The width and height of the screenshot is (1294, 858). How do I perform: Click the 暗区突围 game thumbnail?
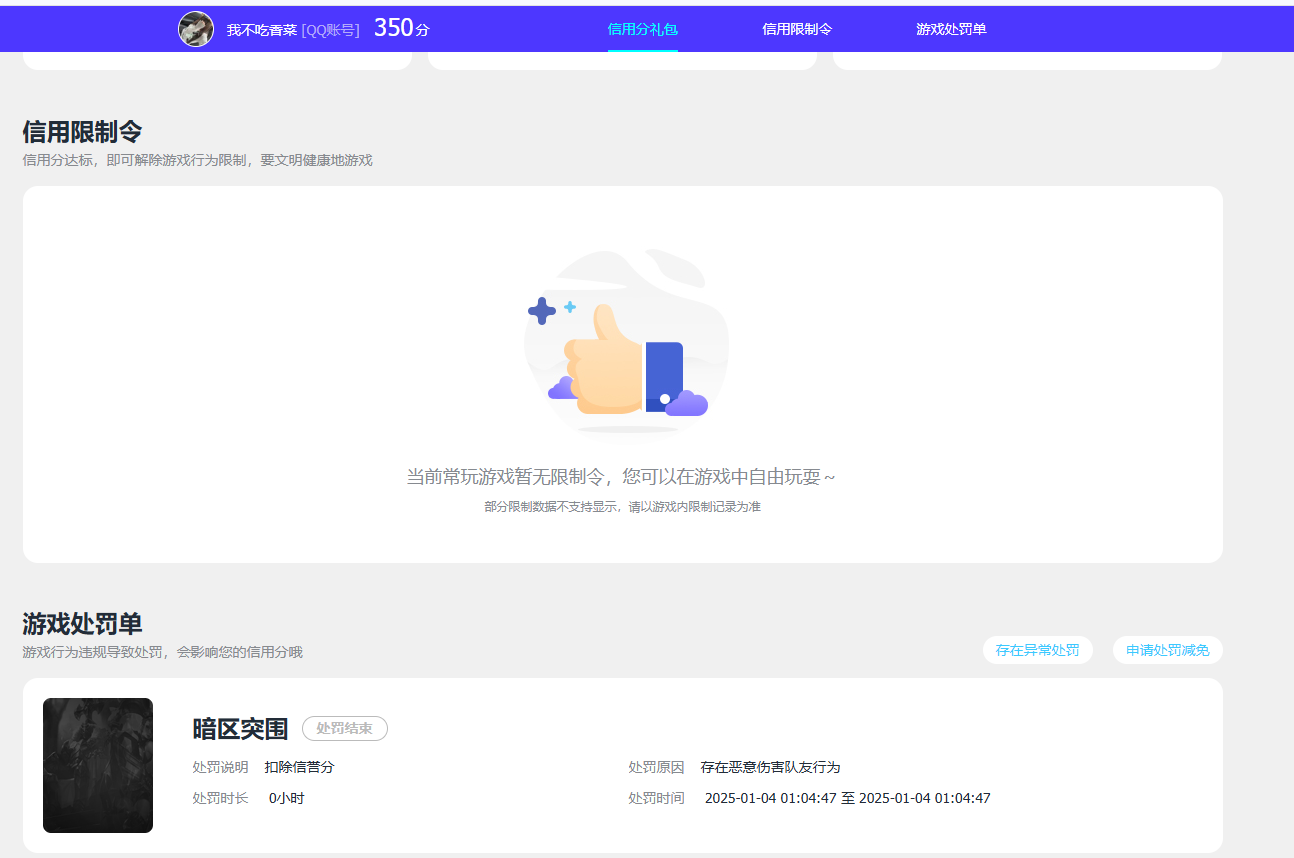pyautogui.click(x=98, y=765)
